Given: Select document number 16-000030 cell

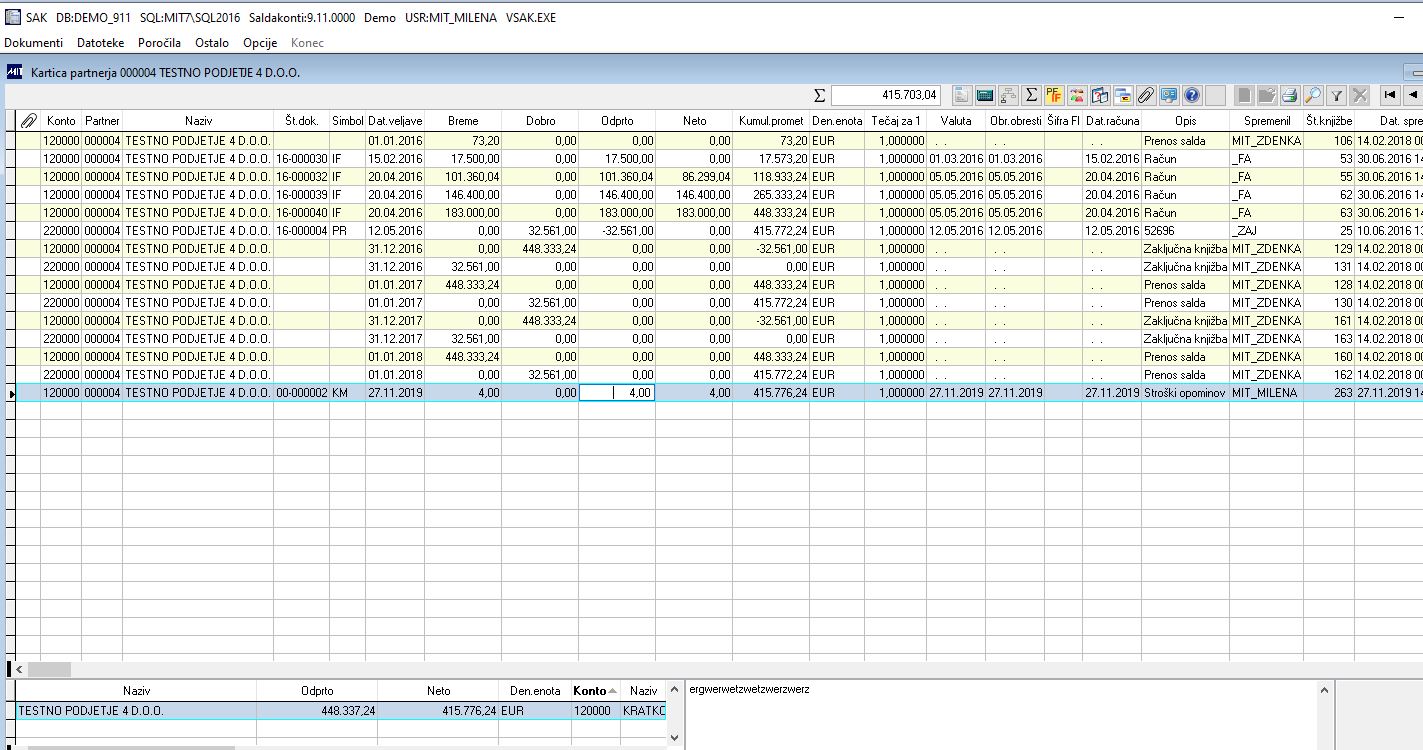Looking at the screenshot, I should click(301, 159).
